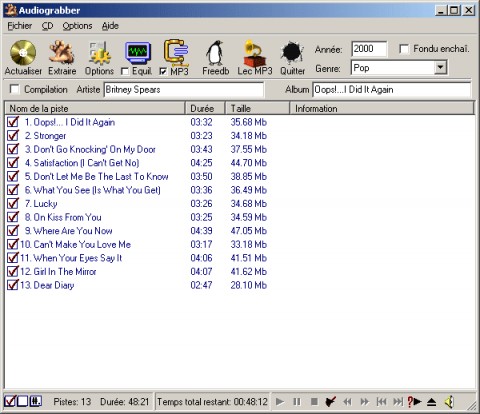Click the play-checked-tracks checkmark icon
The width and height of the screenshot is (480, 414).
(330, 402)
